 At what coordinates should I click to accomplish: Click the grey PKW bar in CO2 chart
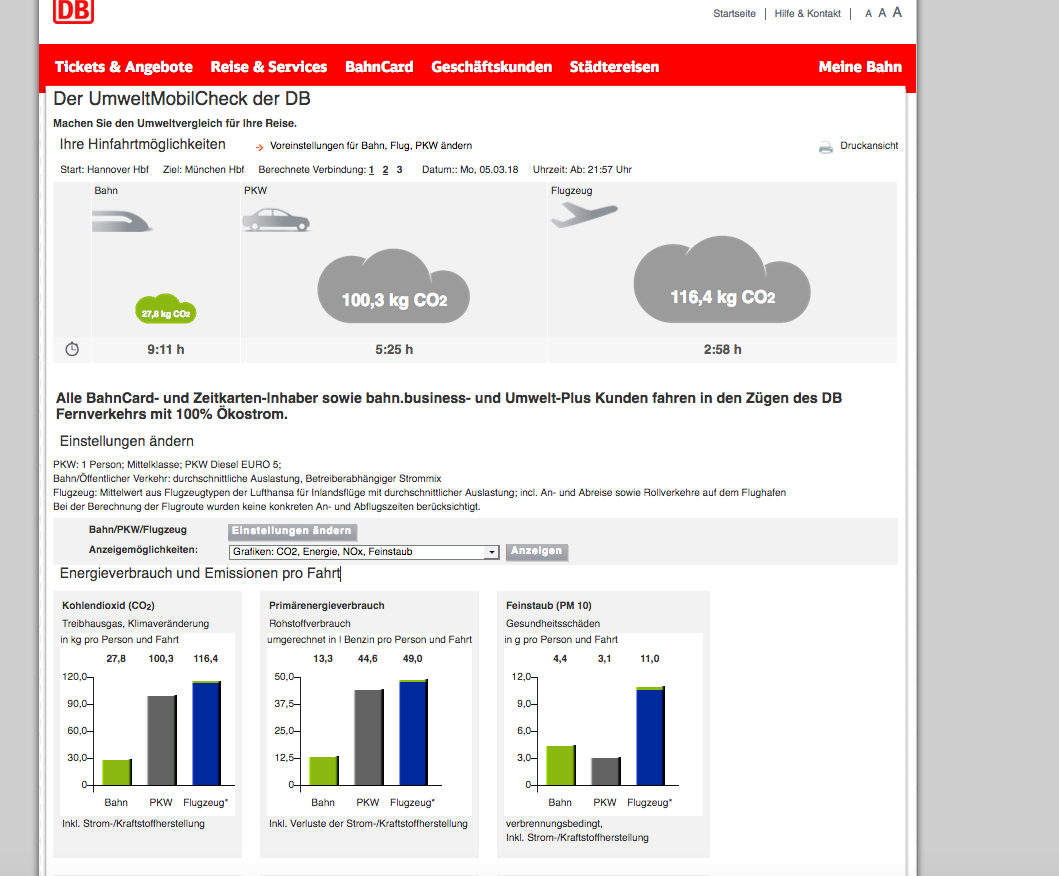162,740
